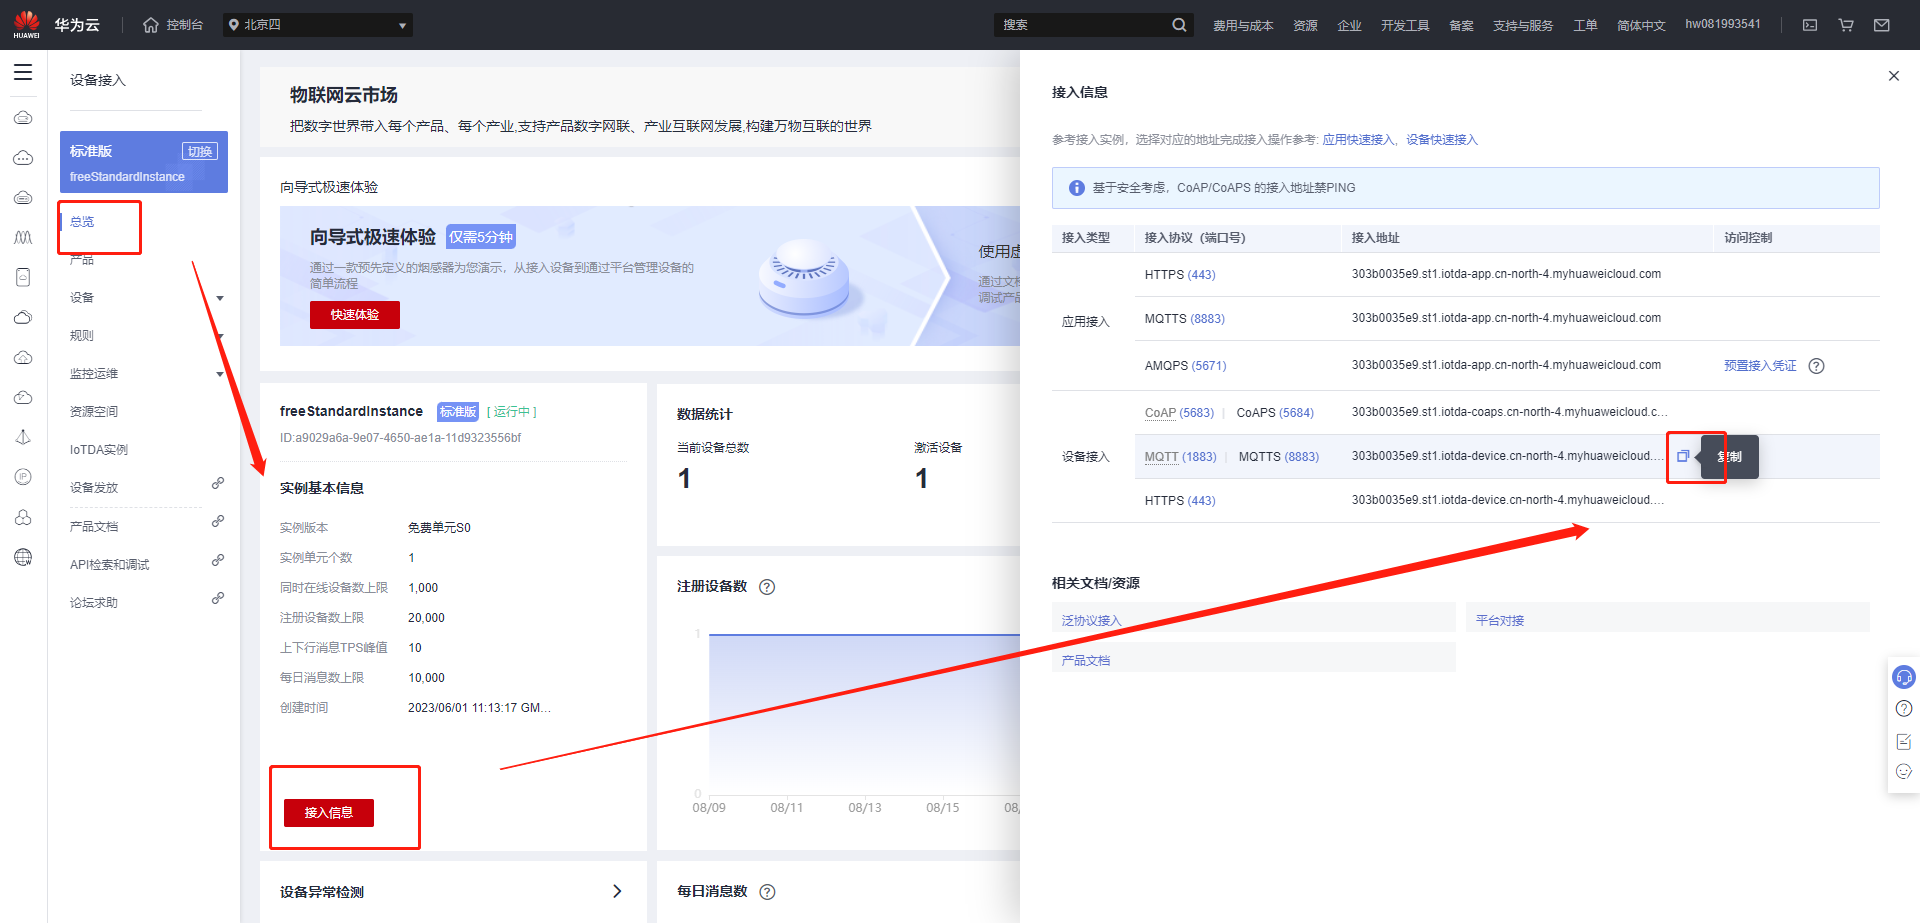Open 产品文档 link under 相关文档/资源
Image resolution: width=1920 pixels, height=923 pixels.
point(1086,661)
